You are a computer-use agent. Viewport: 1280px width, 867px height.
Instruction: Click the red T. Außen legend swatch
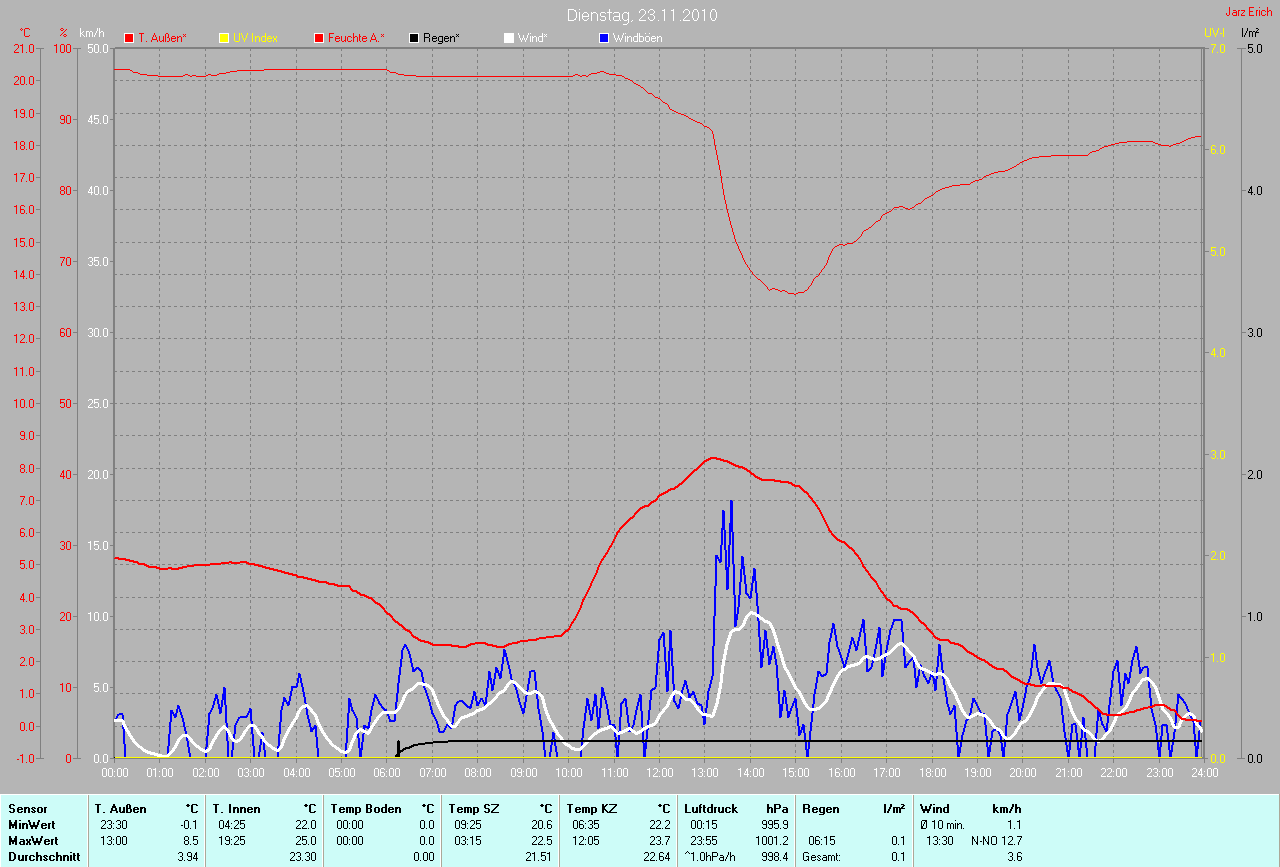click(x=129, y=38)
